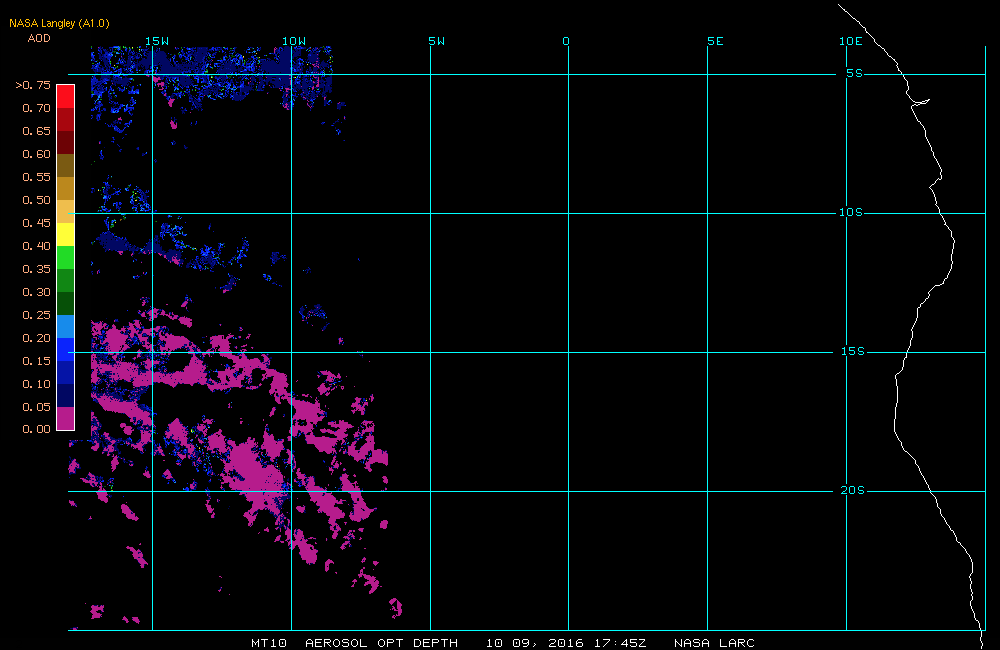Click the 0 longitude label

(x=566, y=41)
